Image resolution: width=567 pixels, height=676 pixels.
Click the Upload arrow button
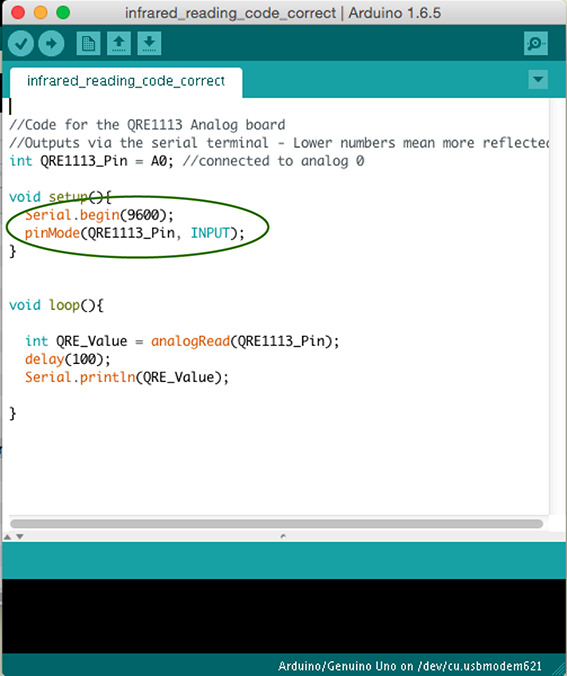(x=51, y=44)
